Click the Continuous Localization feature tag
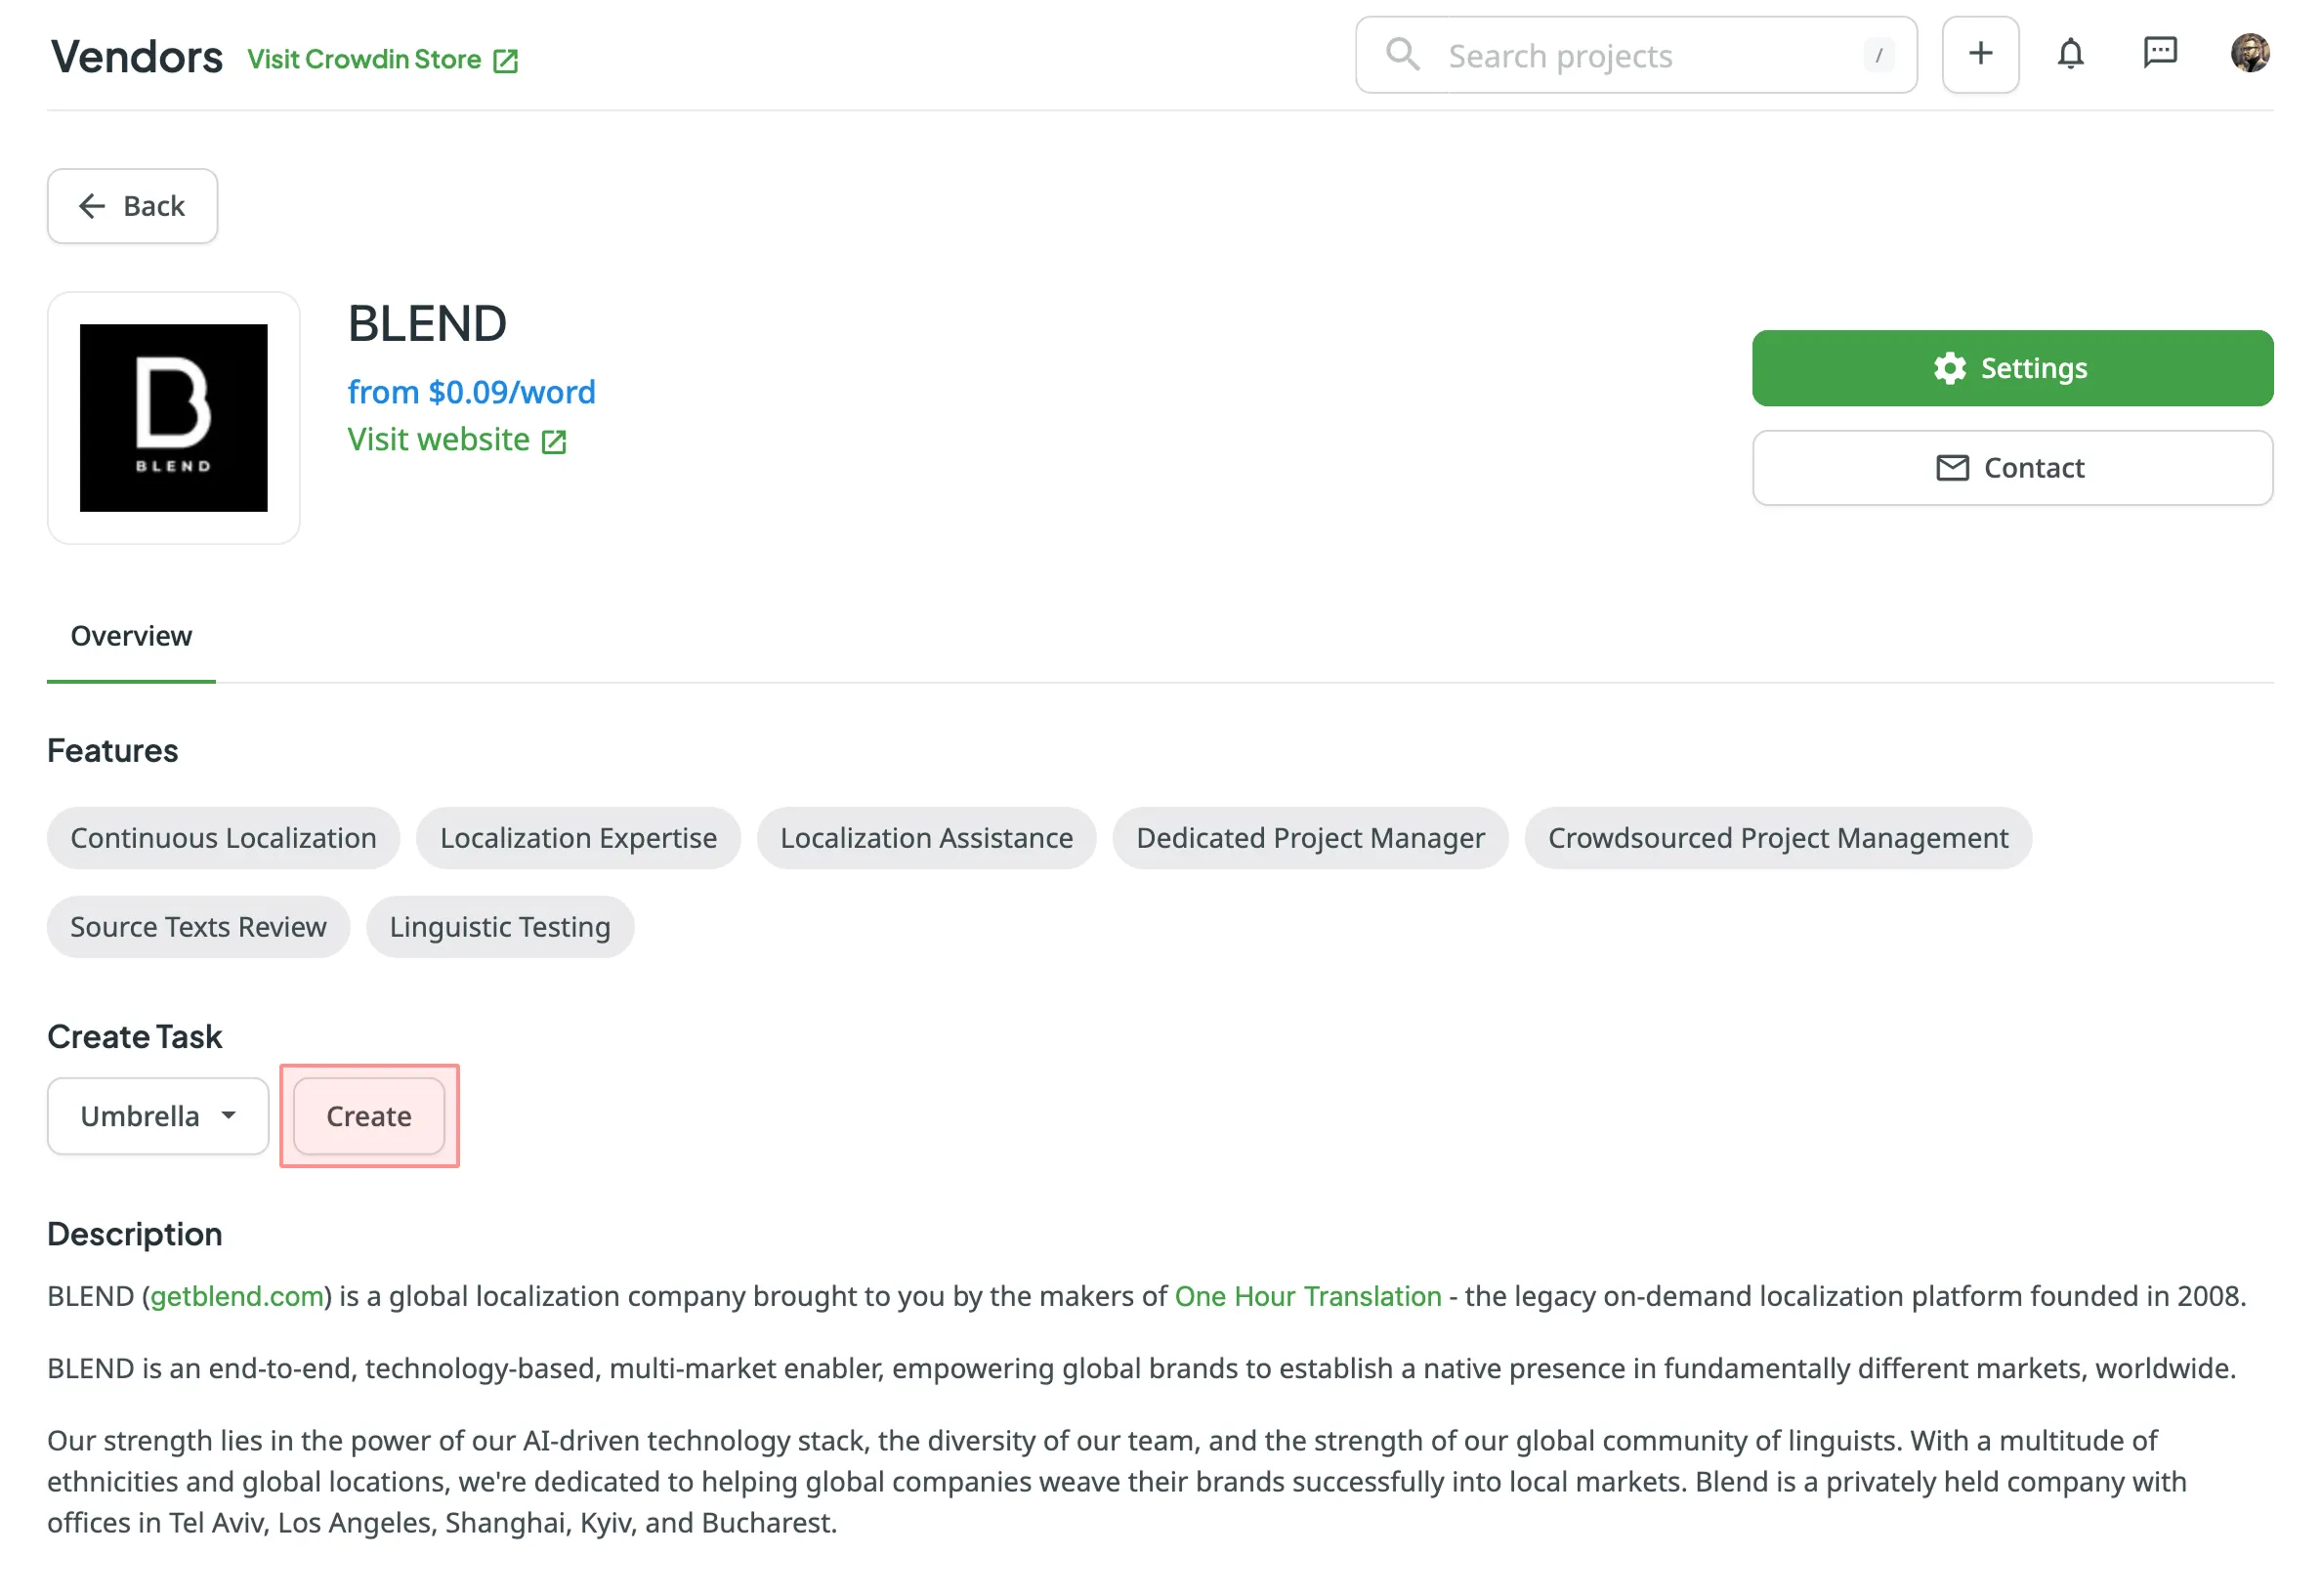The image size is (2321, 1596). (x=223, y=838)
